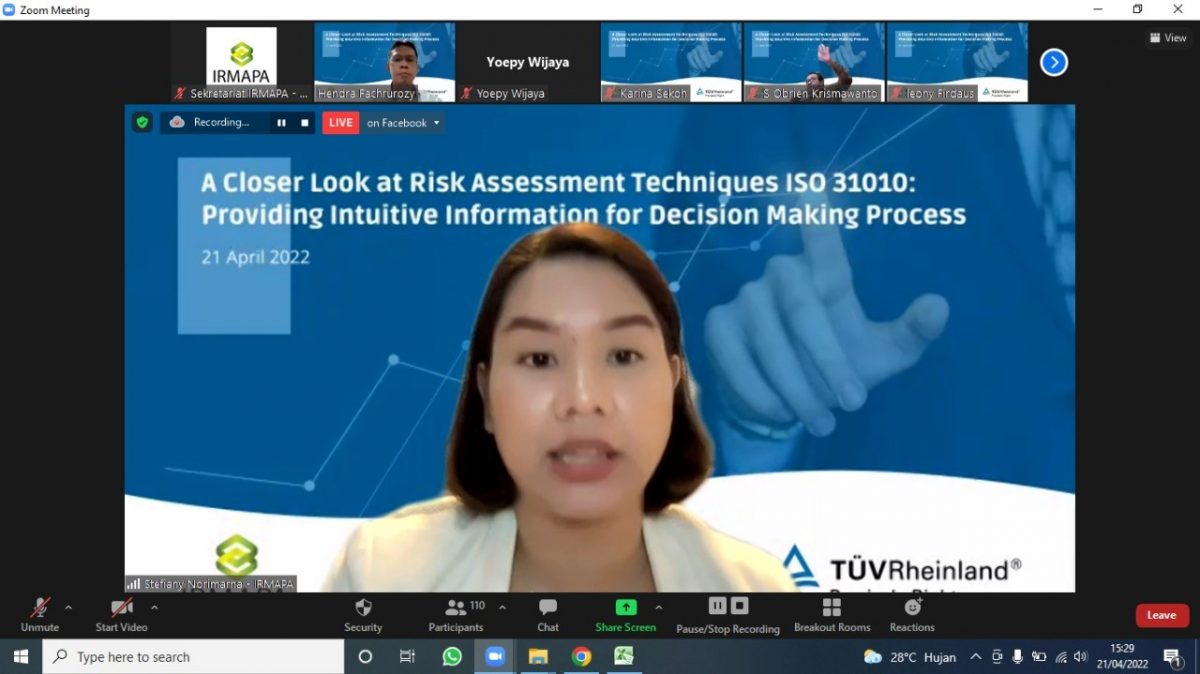This screenshot has height=674, width=1200.
Task: Stop the recording in the top bar
Action: 304,123
